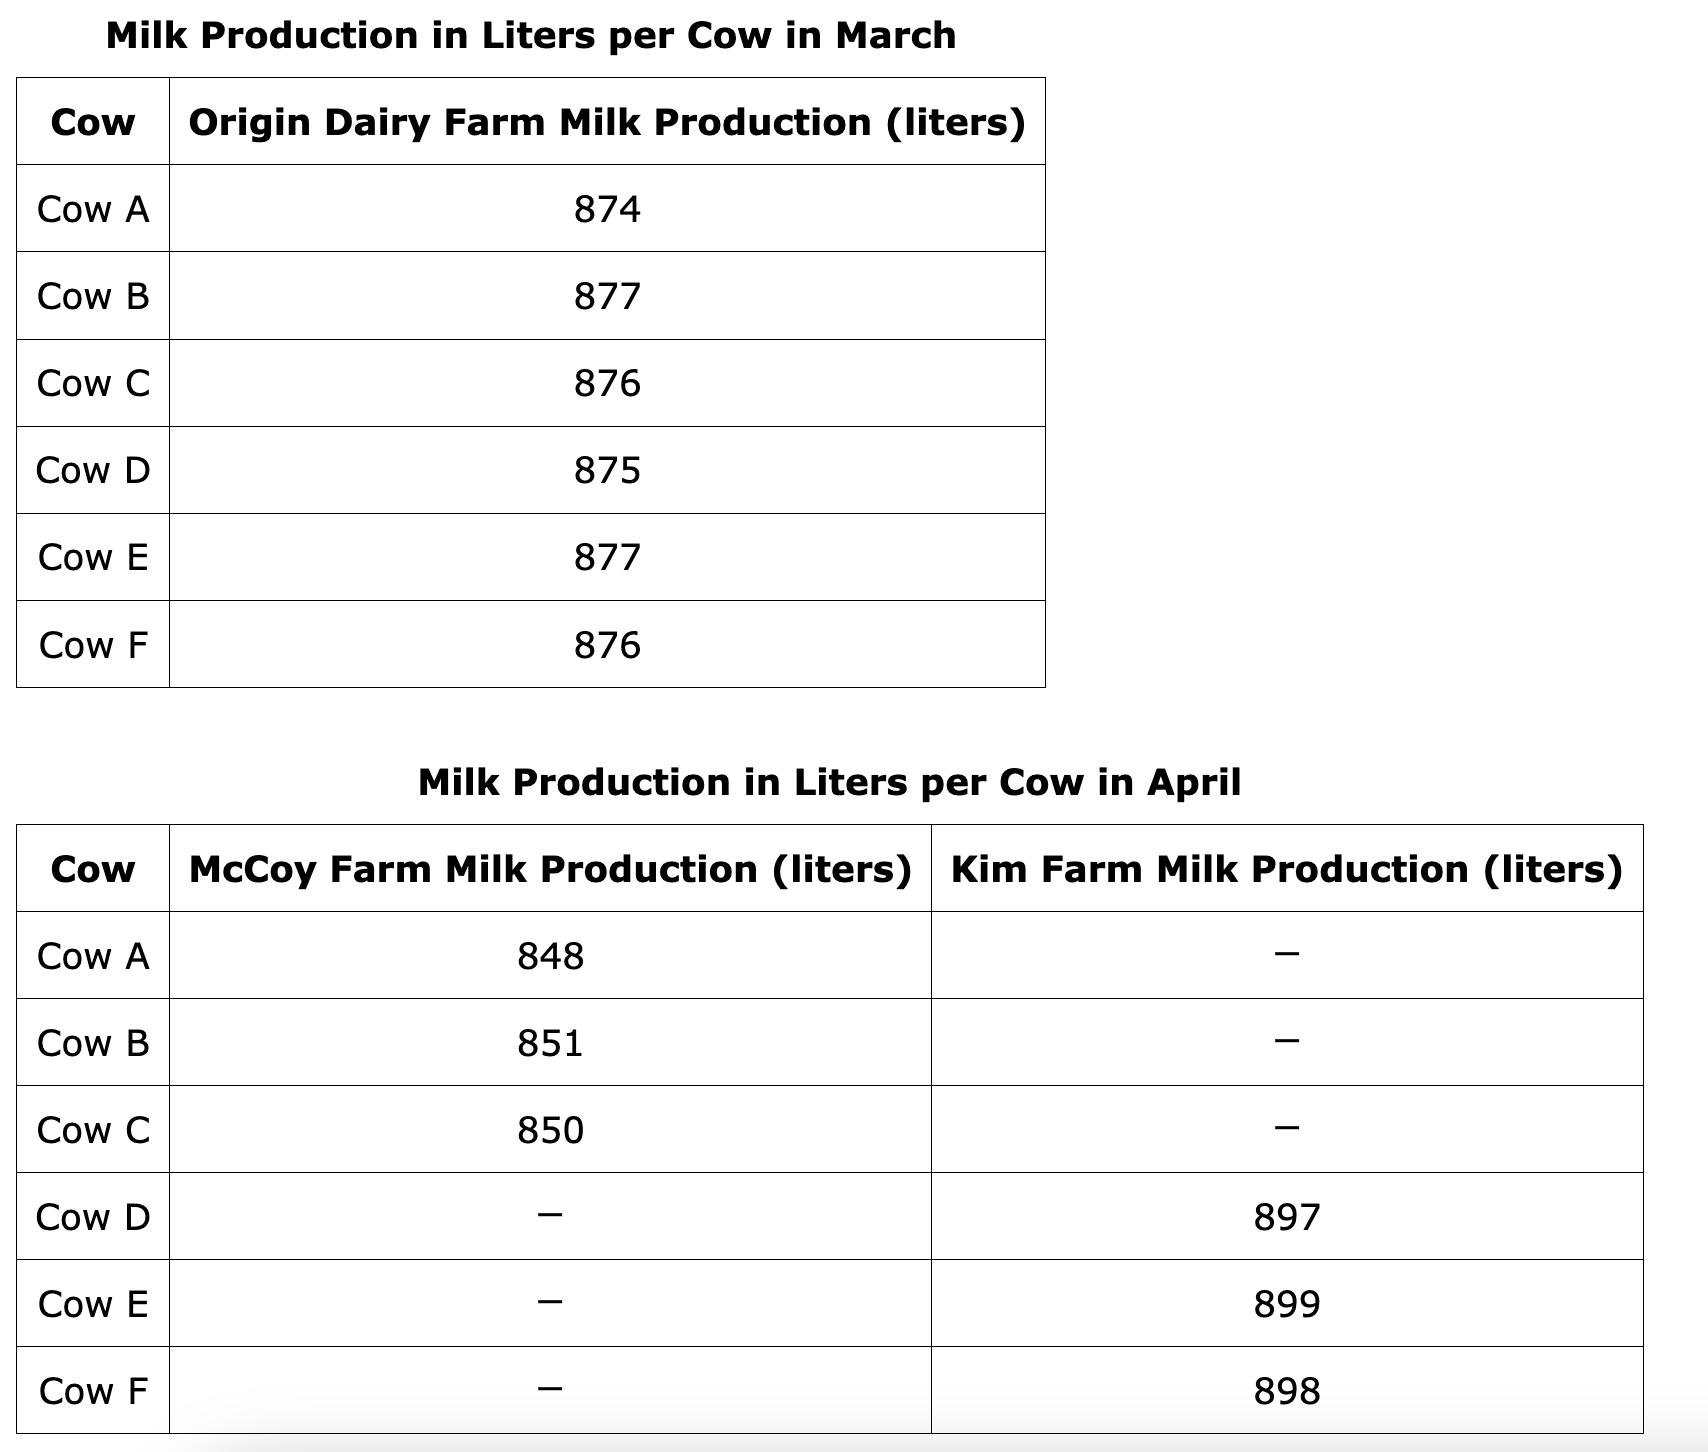Screen dimensions: 1708x1452
Task: Click Cow F's March value of 876
Action: 607,645
